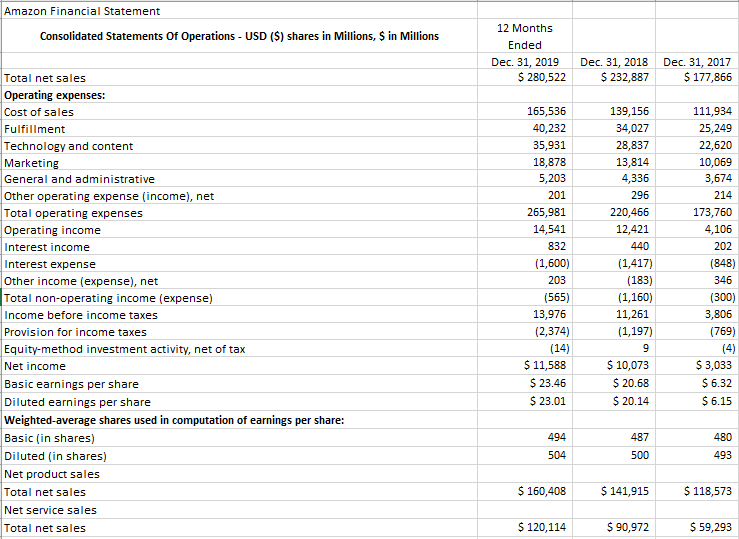Select total net sales value $ 280,522
This screenshot has width=739, height=539.
542,77
